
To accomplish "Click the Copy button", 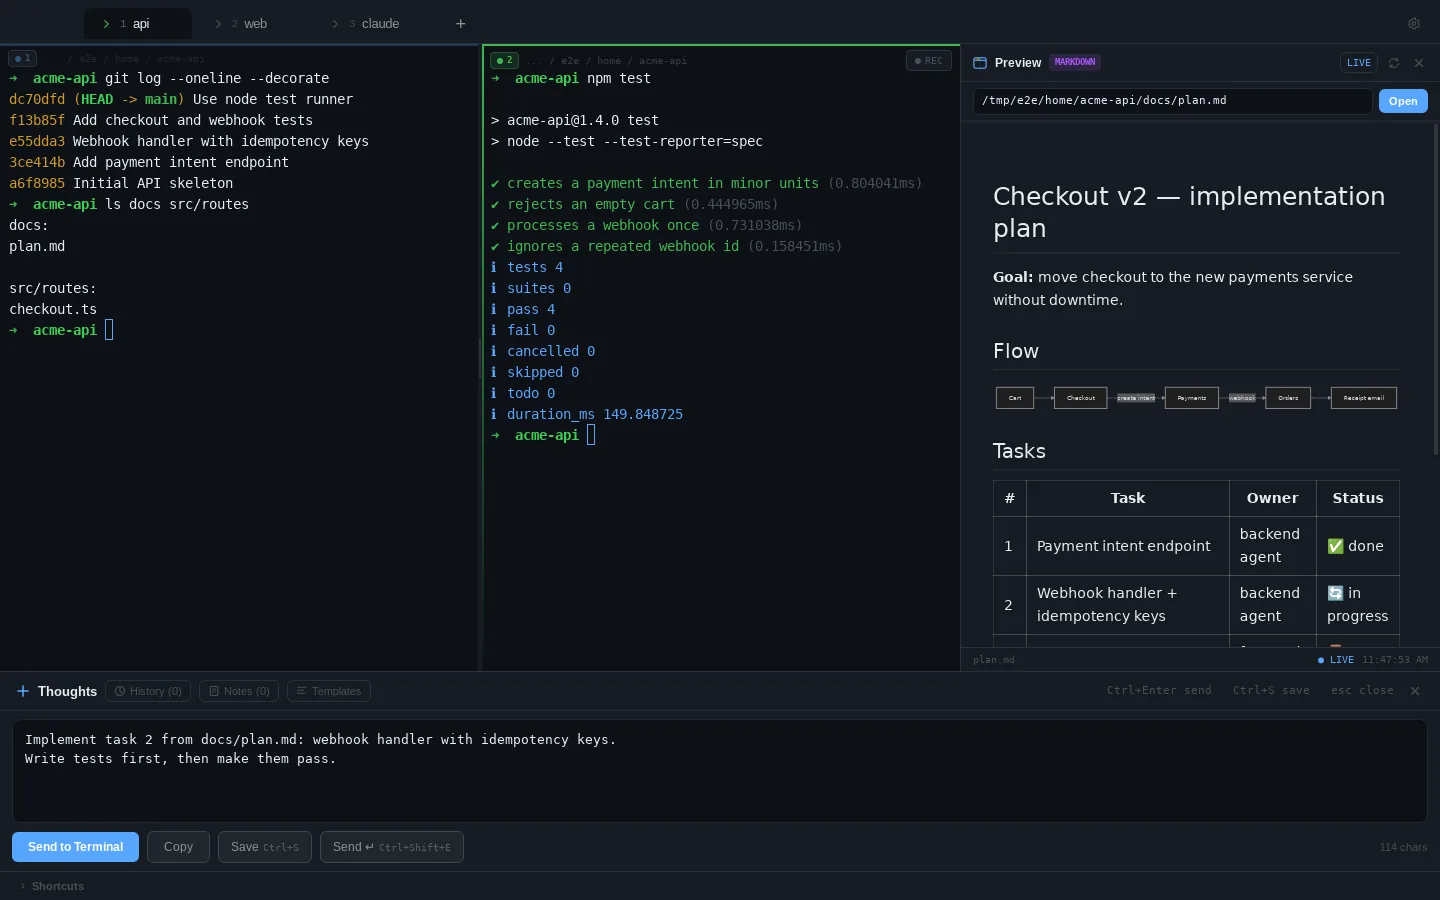I will (x=178, y=847).
